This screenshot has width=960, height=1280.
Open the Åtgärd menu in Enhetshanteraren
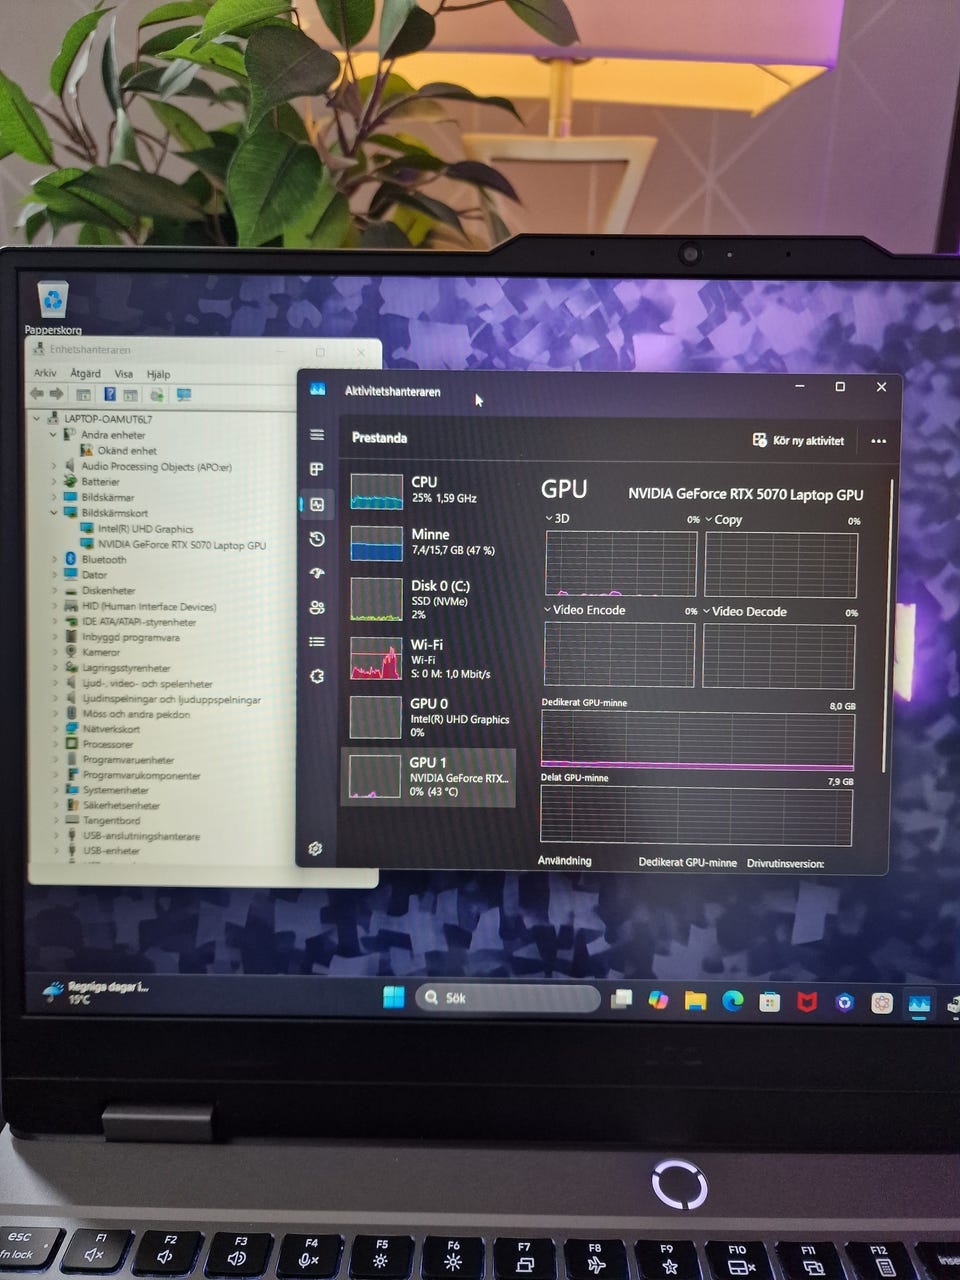85,373
